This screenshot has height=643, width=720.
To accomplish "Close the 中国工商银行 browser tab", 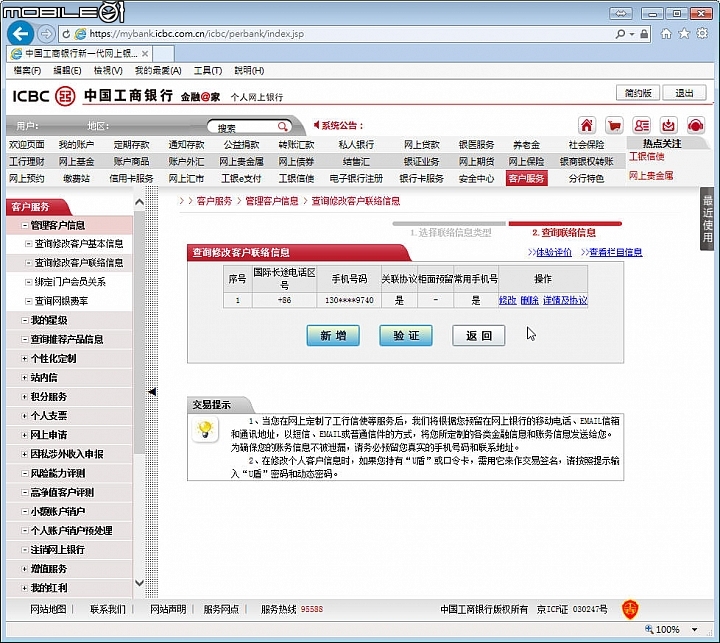I will click(x=145, y=54).
